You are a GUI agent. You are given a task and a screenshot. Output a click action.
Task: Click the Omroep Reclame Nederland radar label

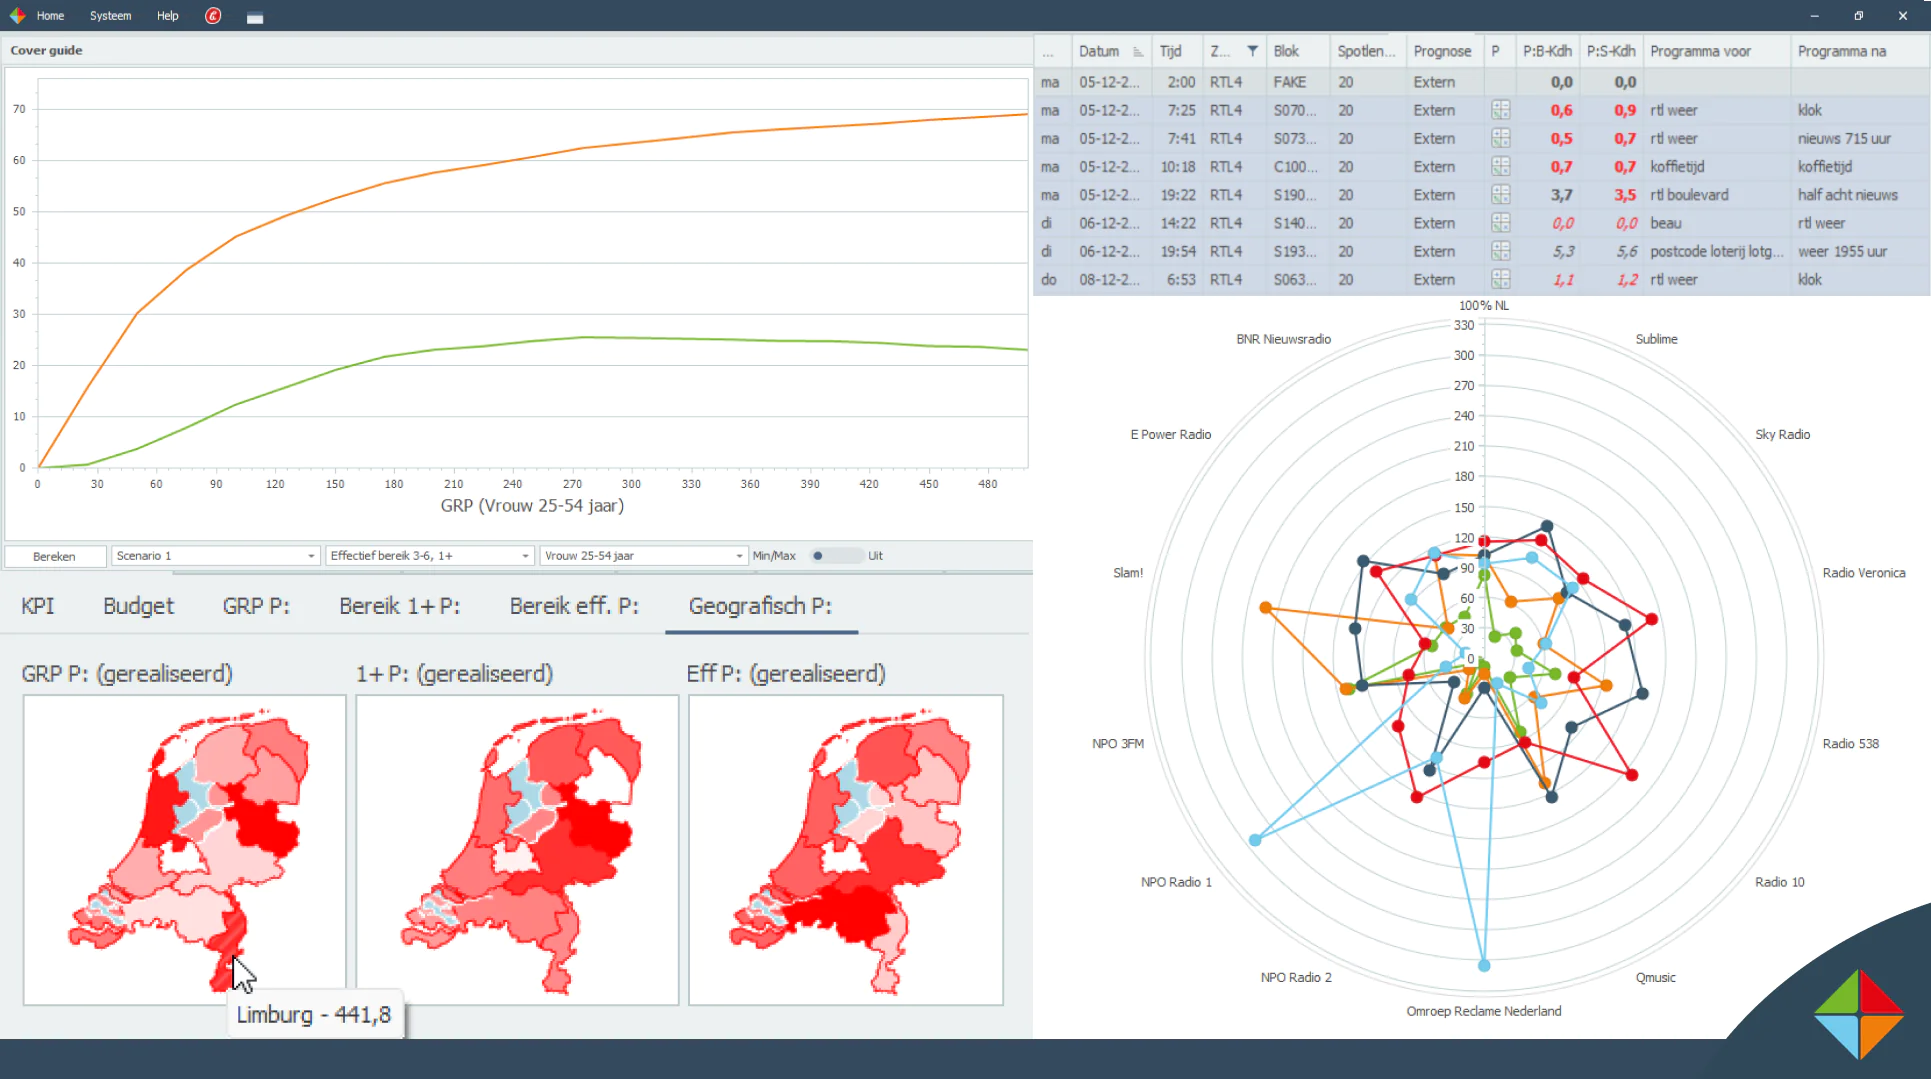pyautogui.click(x=1483, y=1011)
